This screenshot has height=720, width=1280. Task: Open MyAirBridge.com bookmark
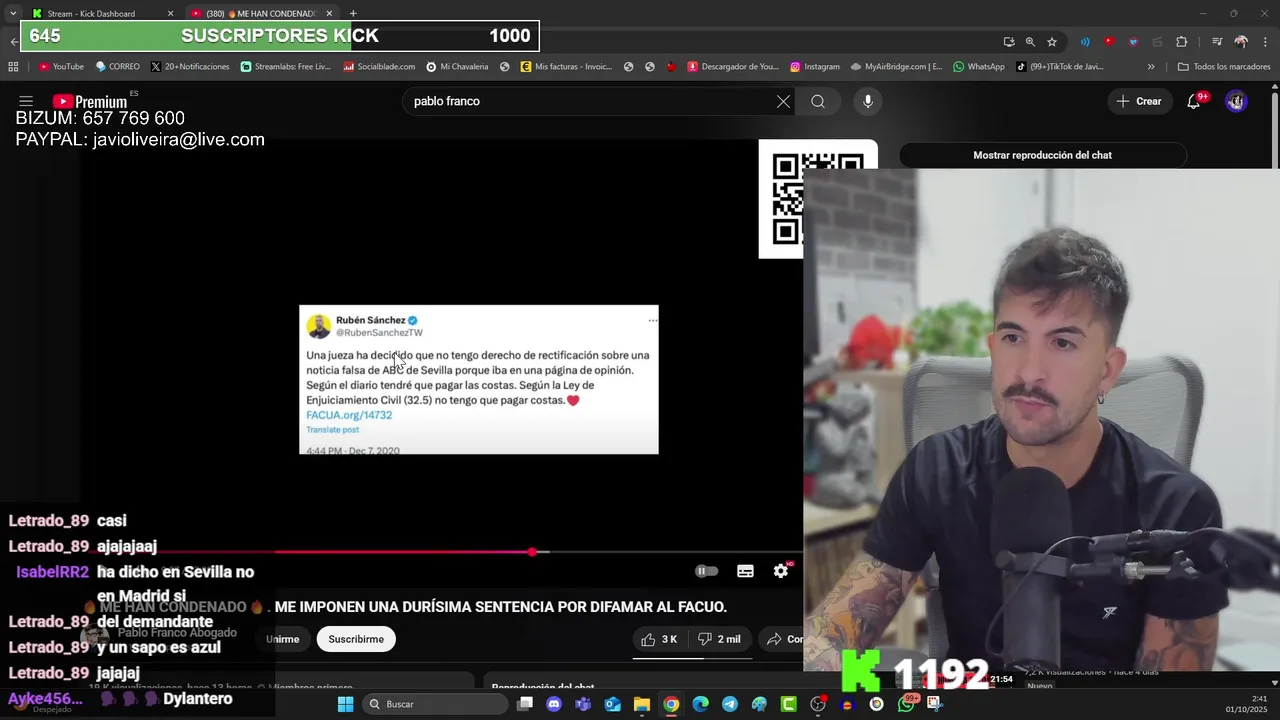897,67
